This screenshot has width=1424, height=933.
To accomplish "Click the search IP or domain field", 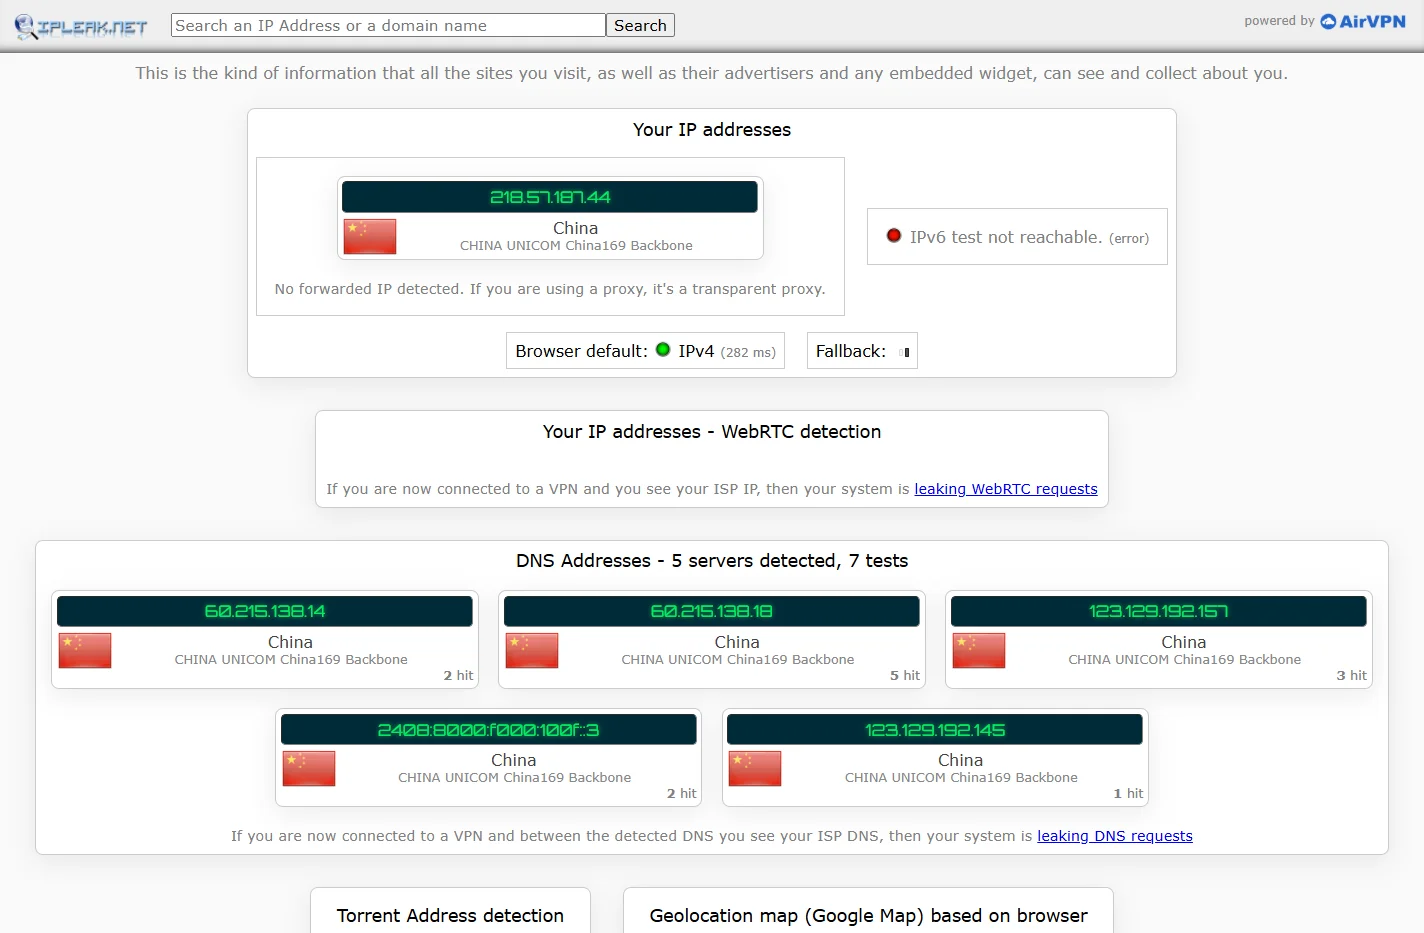I will click(388, 25).
